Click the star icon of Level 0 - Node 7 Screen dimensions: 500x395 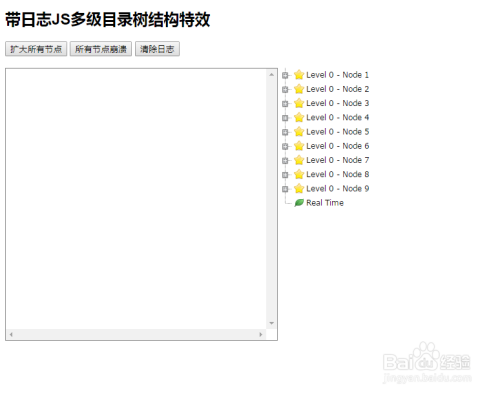click(299, 160)
